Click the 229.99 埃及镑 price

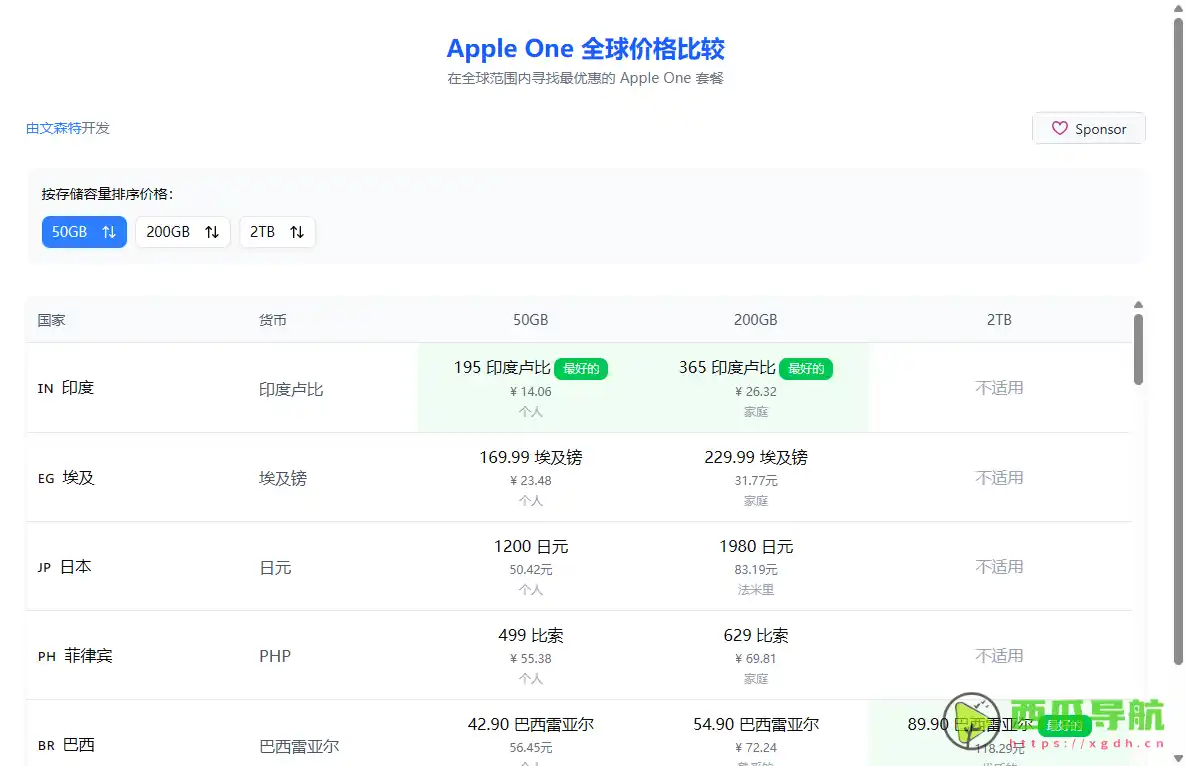tap(756, 457)
